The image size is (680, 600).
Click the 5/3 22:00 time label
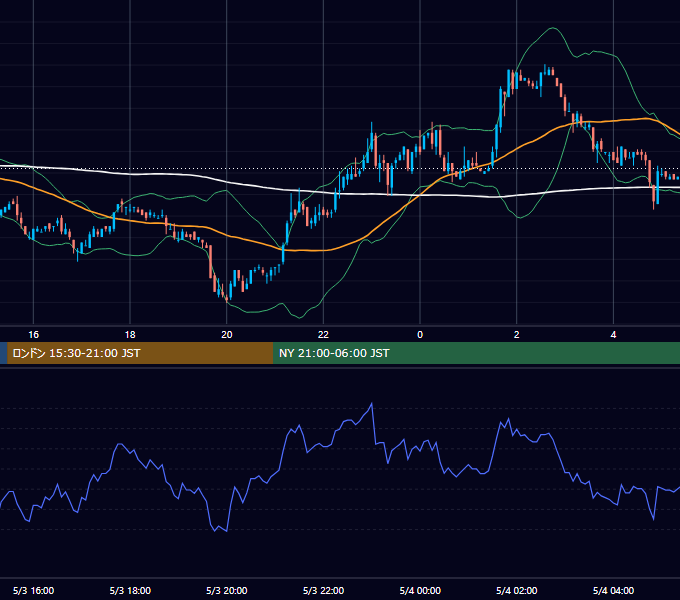[324, 591]
